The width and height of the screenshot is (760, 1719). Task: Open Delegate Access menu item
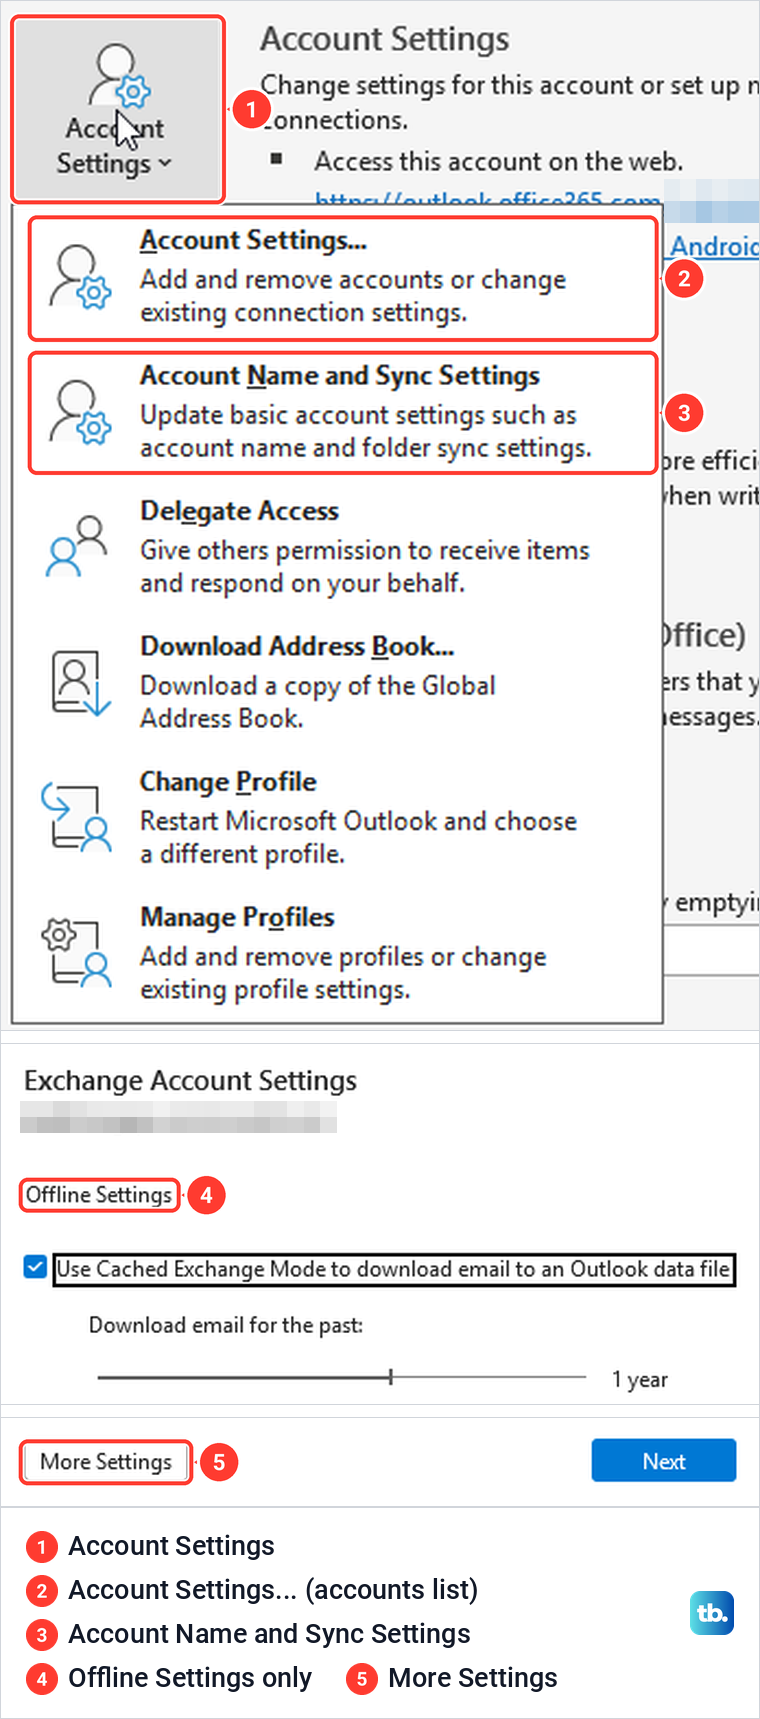tap(337, 547)
